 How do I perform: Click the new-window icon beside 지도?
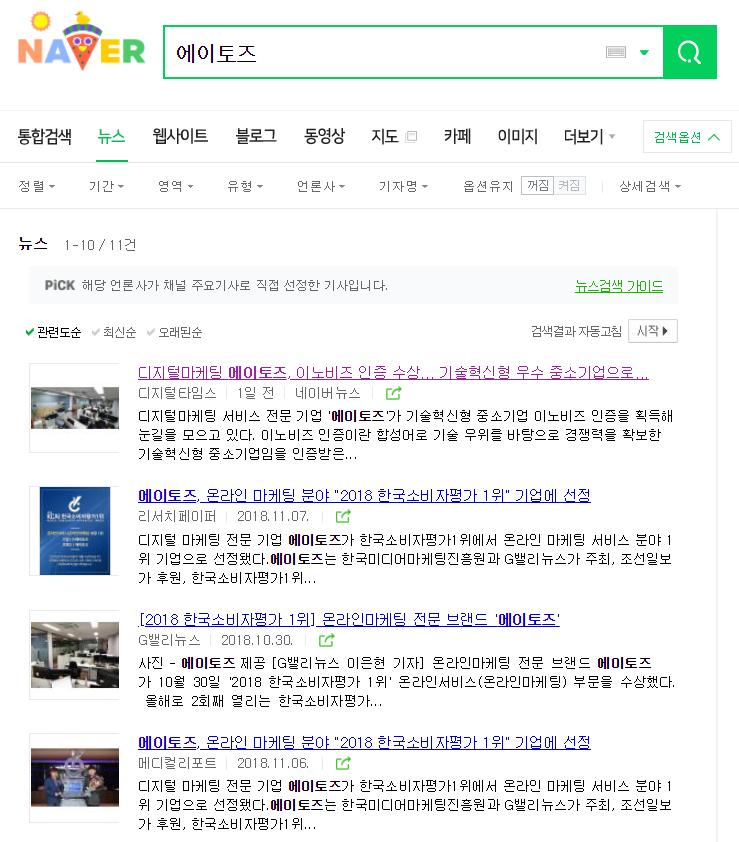(411, 136)
